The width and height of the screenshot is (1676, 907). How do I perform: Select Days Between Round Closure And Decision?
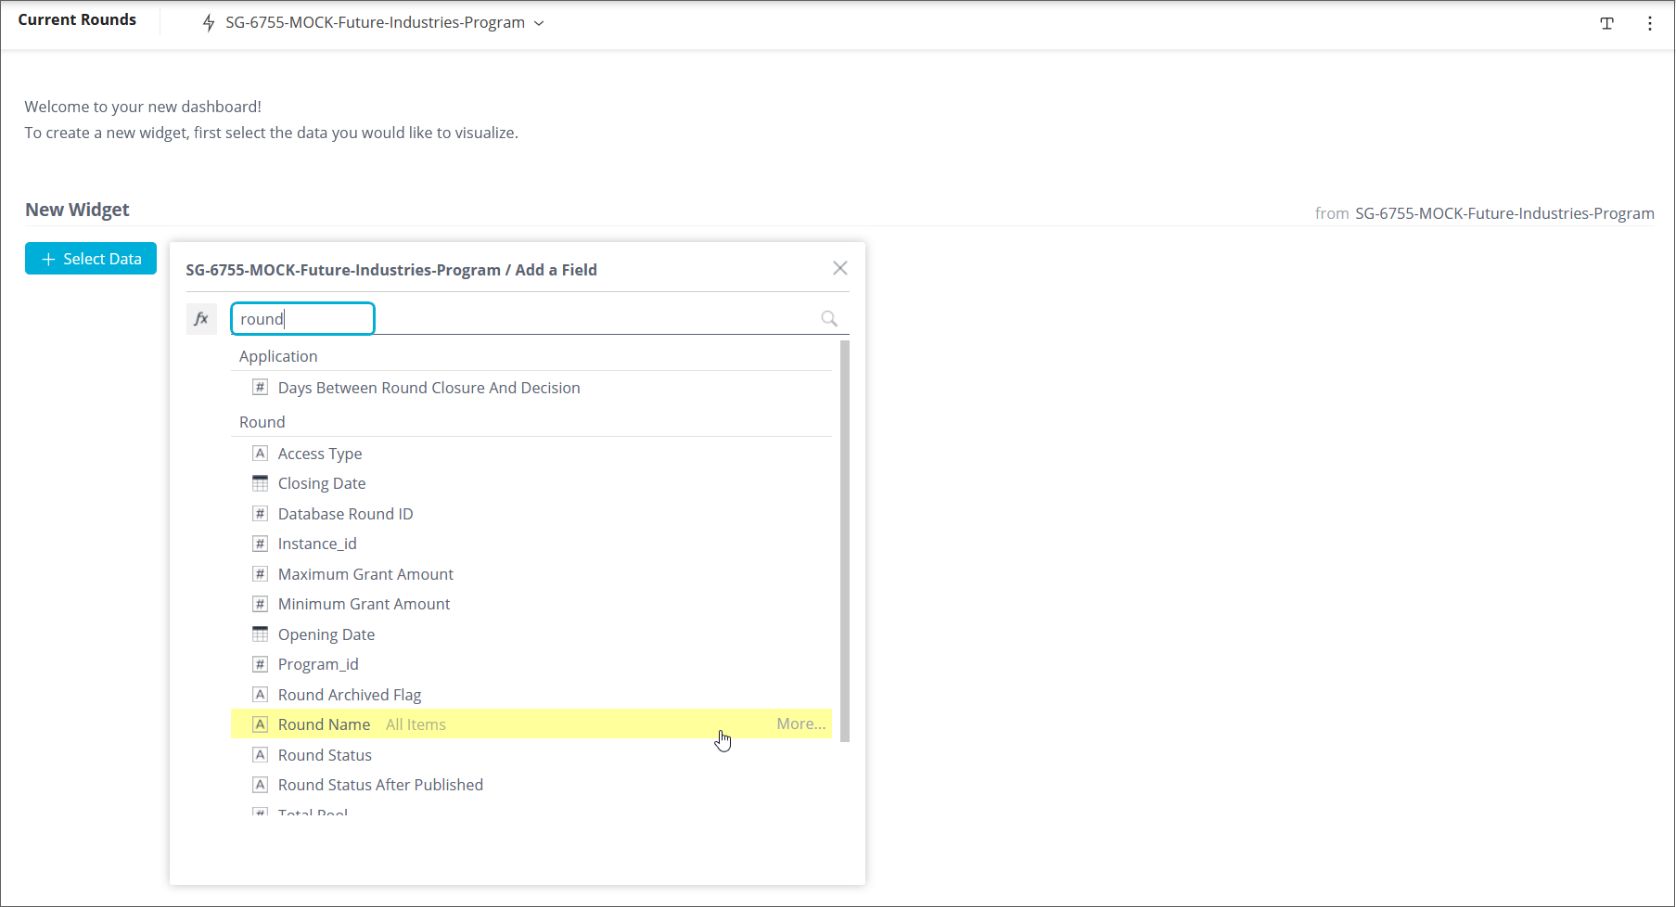point(428,388)
